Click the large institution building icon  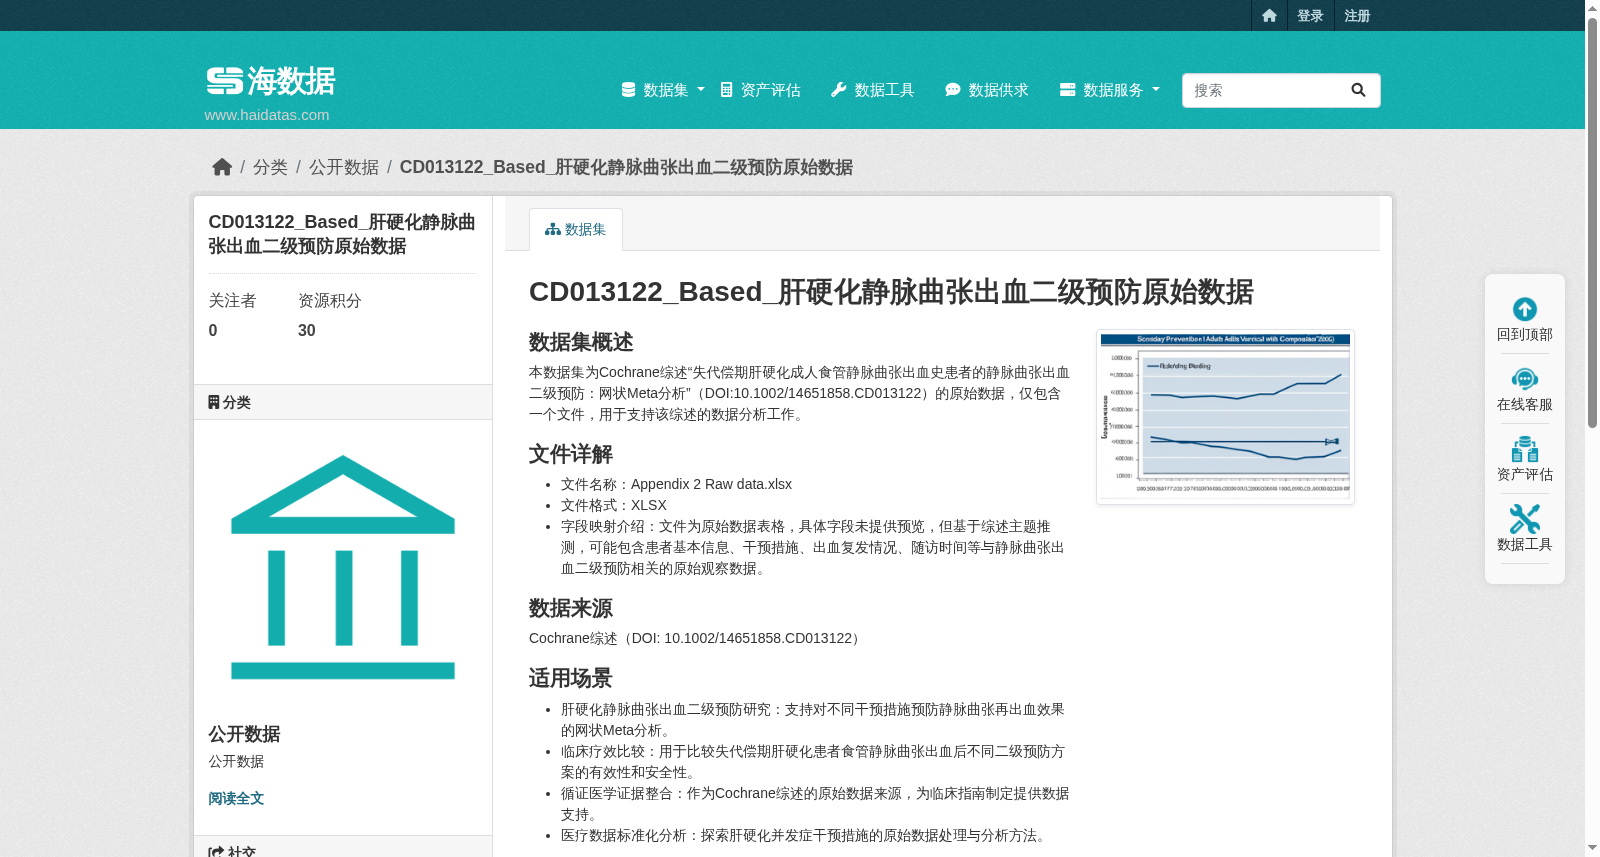[x=343, y=567]
